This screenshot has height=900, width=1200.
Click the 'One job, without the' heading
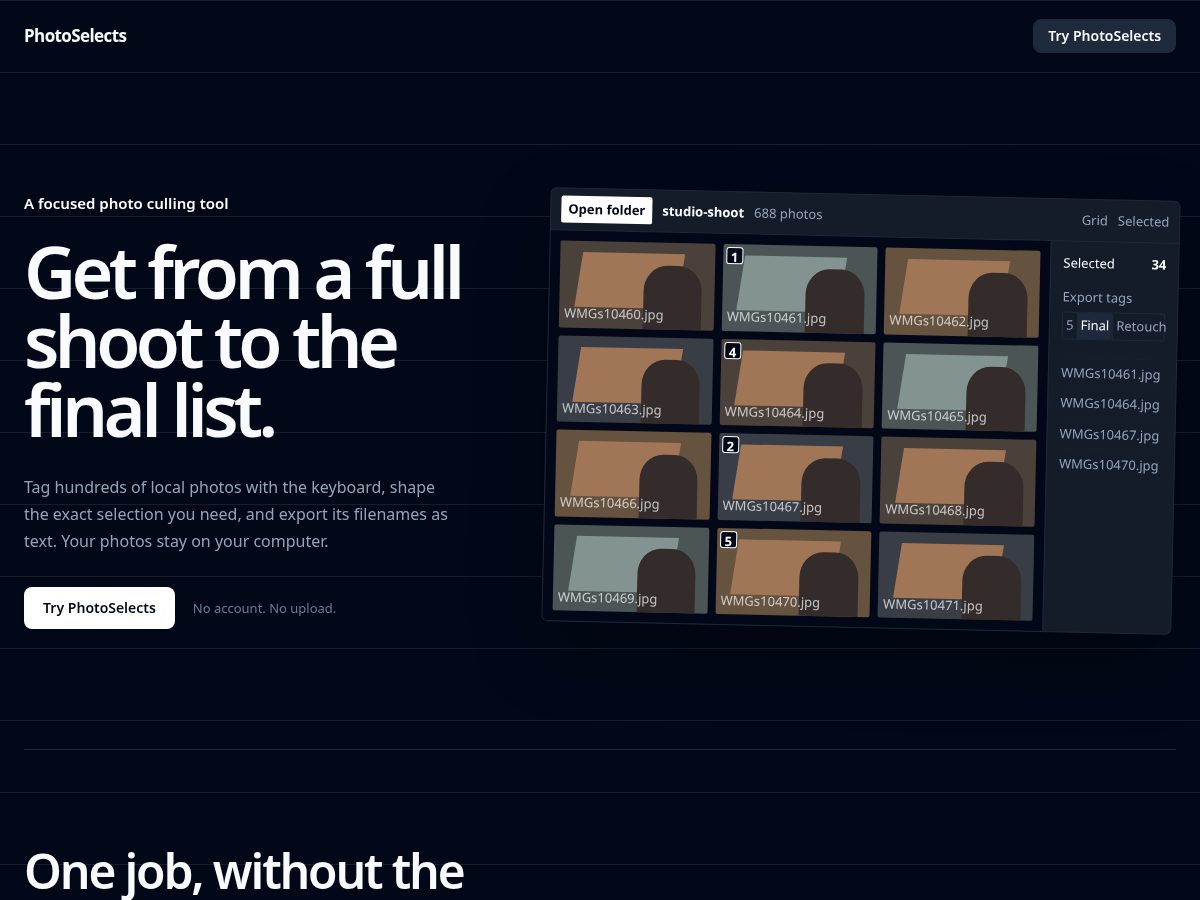coord(244,871)
